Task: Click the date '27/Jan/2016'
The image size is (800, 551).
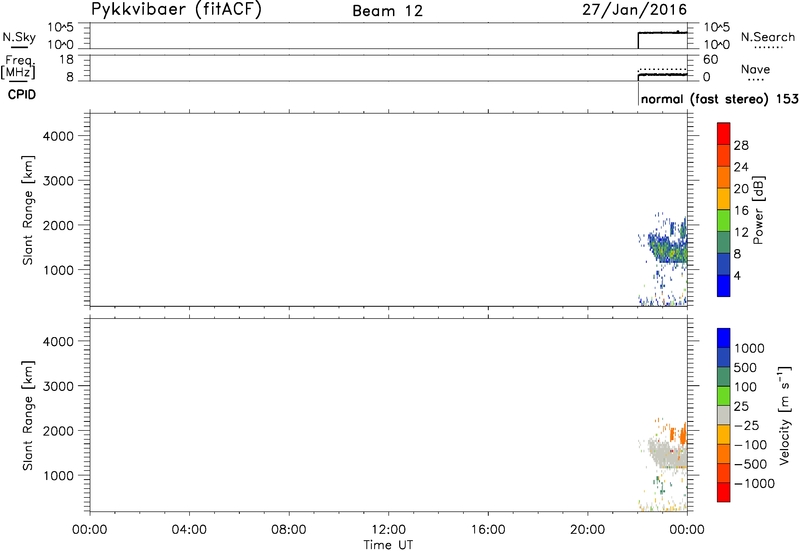Action: click(635, 10)
